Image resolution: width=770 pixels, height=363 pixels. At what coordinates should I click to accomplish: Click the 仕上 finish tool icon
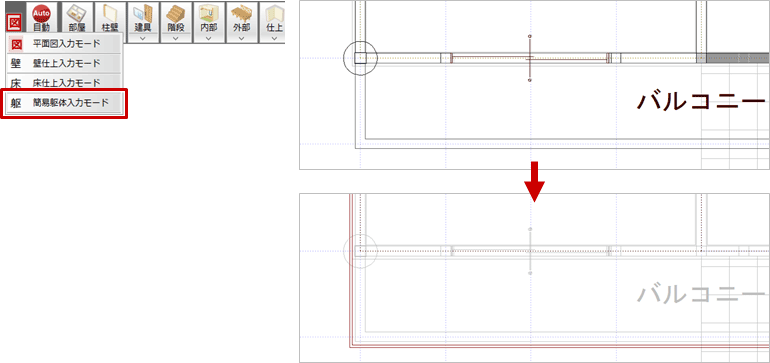pos(273,17)
